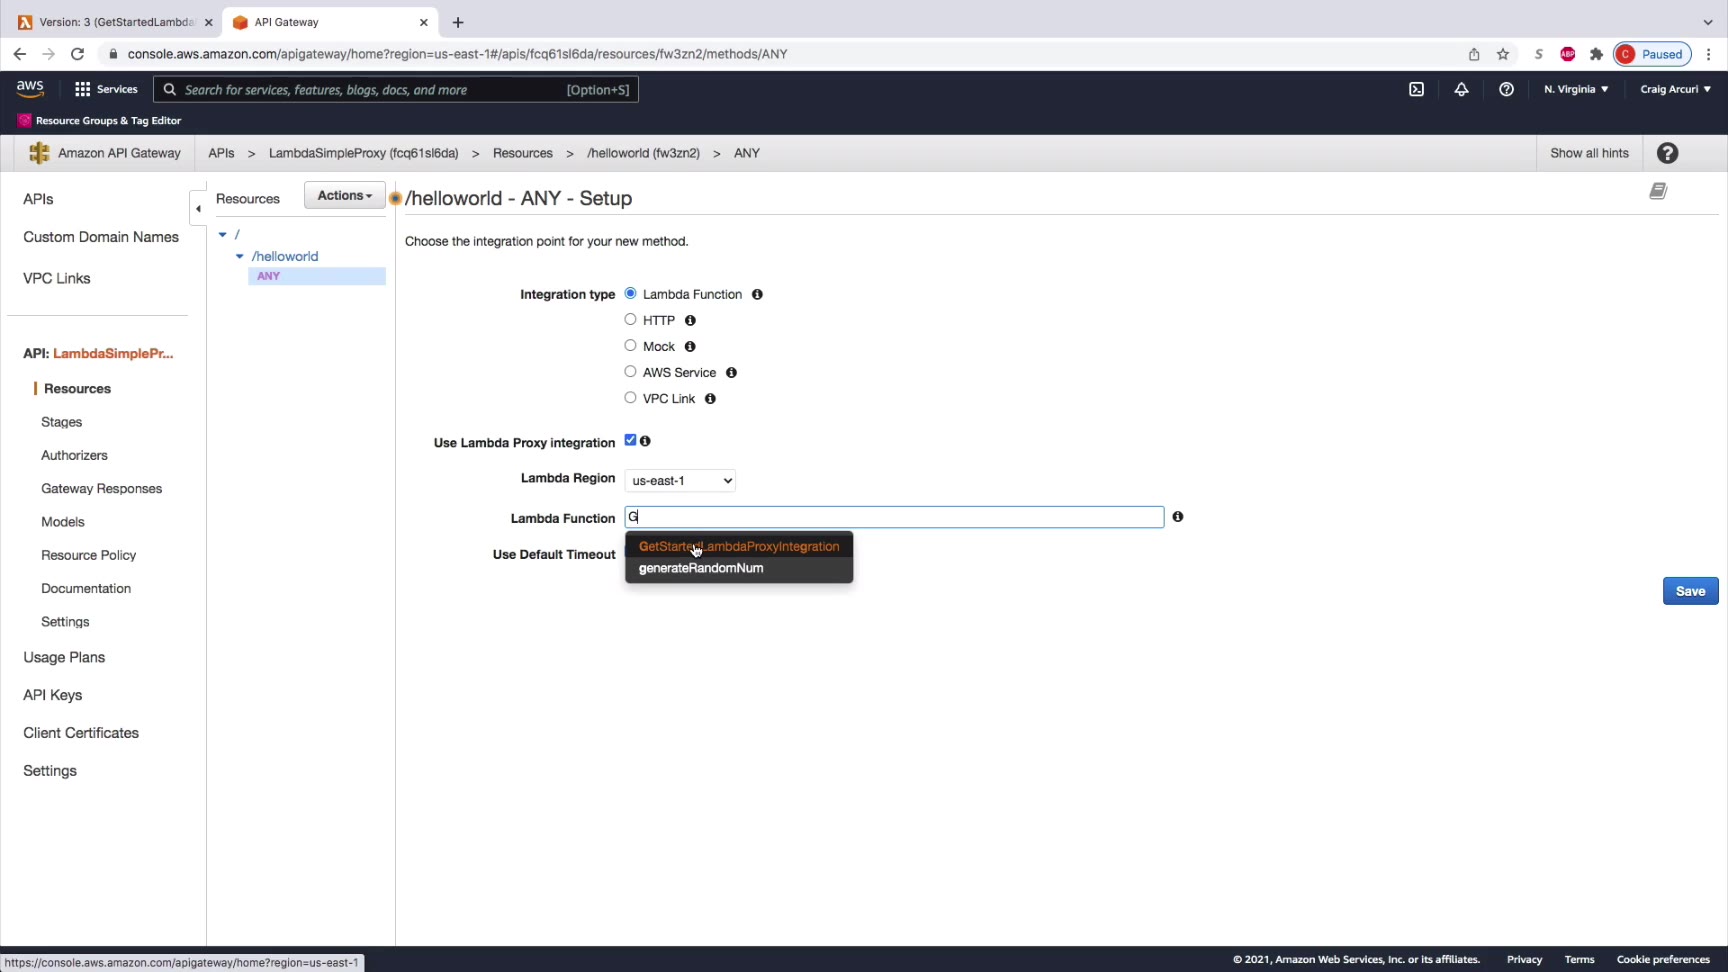Collapse the /helloworld tree node
Viewport: 1728px width, 972px height.
pyautogui.click(x=240, y=257)
